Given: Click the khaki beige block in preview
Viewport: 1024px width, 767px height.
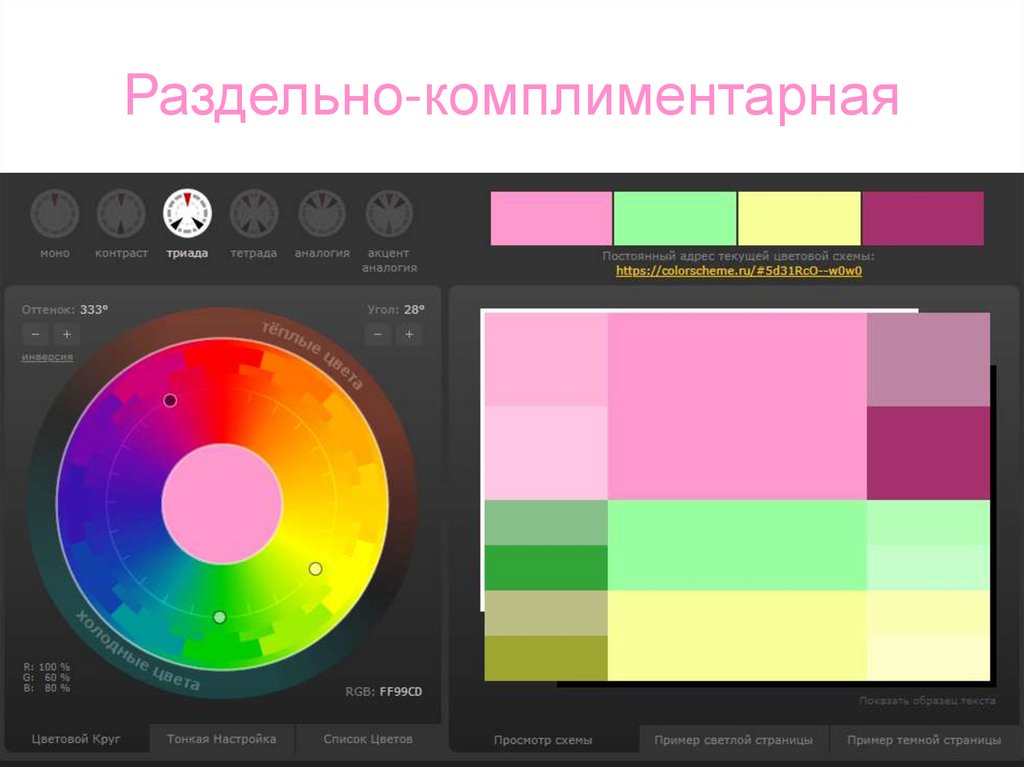Looking at the screenshot, I should pyautogui.click(x=546, y=613).
